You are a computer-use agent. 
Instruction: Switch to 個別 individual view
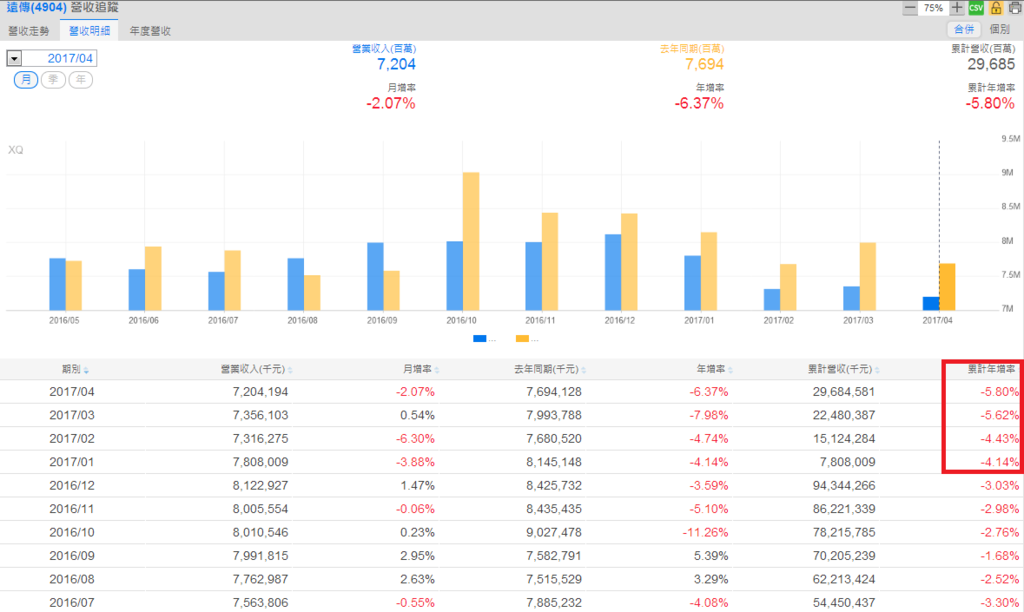(1000, 29)
